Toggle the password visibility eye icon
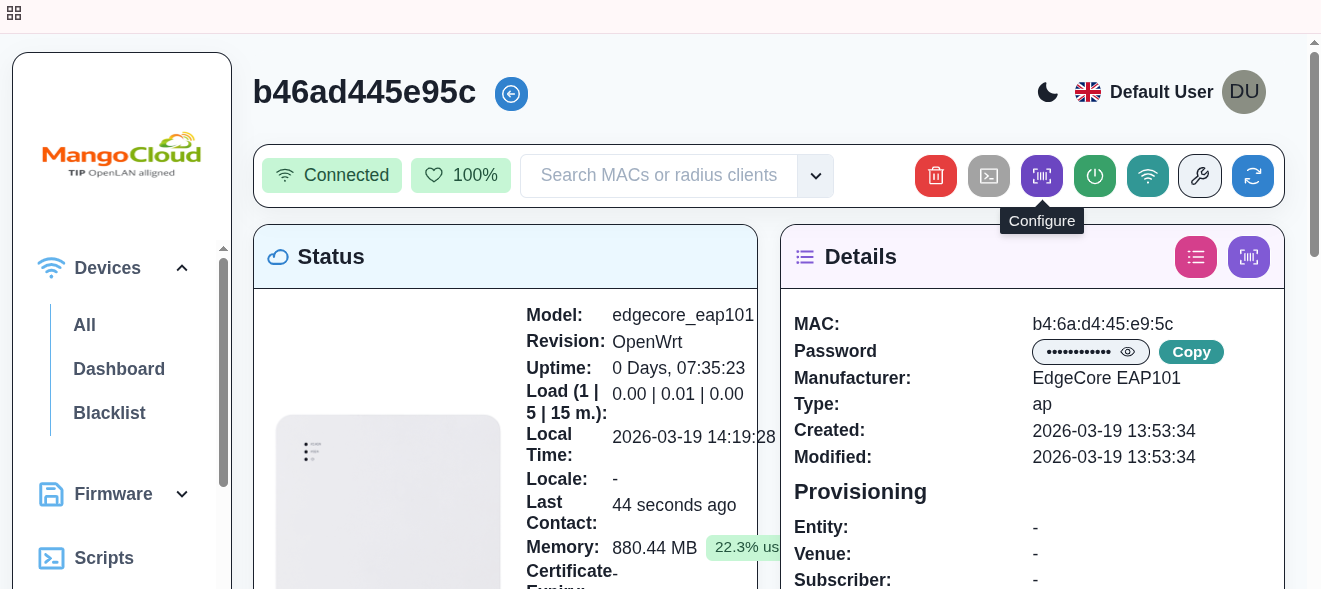This screenshot has width=1321, height=589. click(x=1128, y=351)
